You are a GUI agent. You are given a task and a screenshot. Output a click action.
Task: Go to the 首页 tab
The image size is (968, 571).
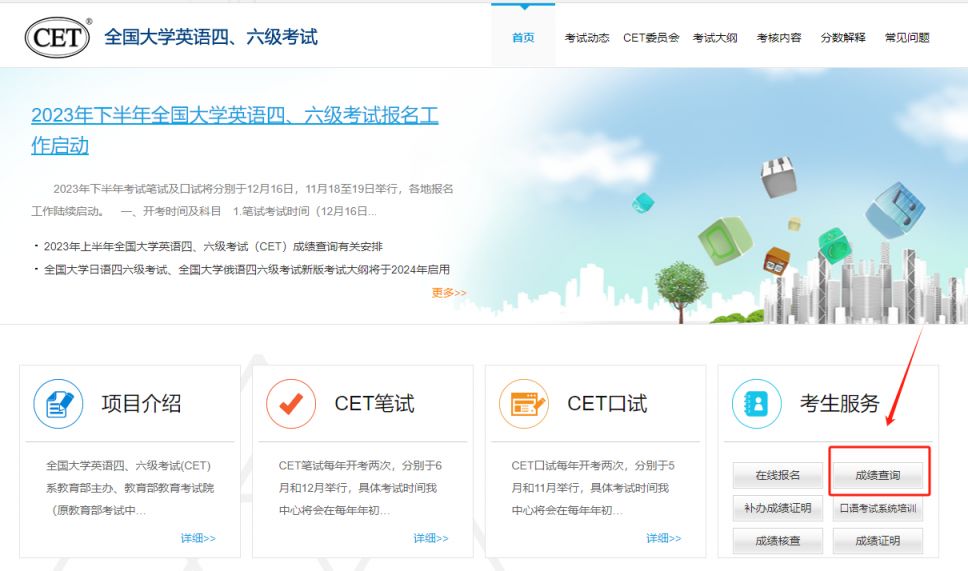tap(523, 38)
